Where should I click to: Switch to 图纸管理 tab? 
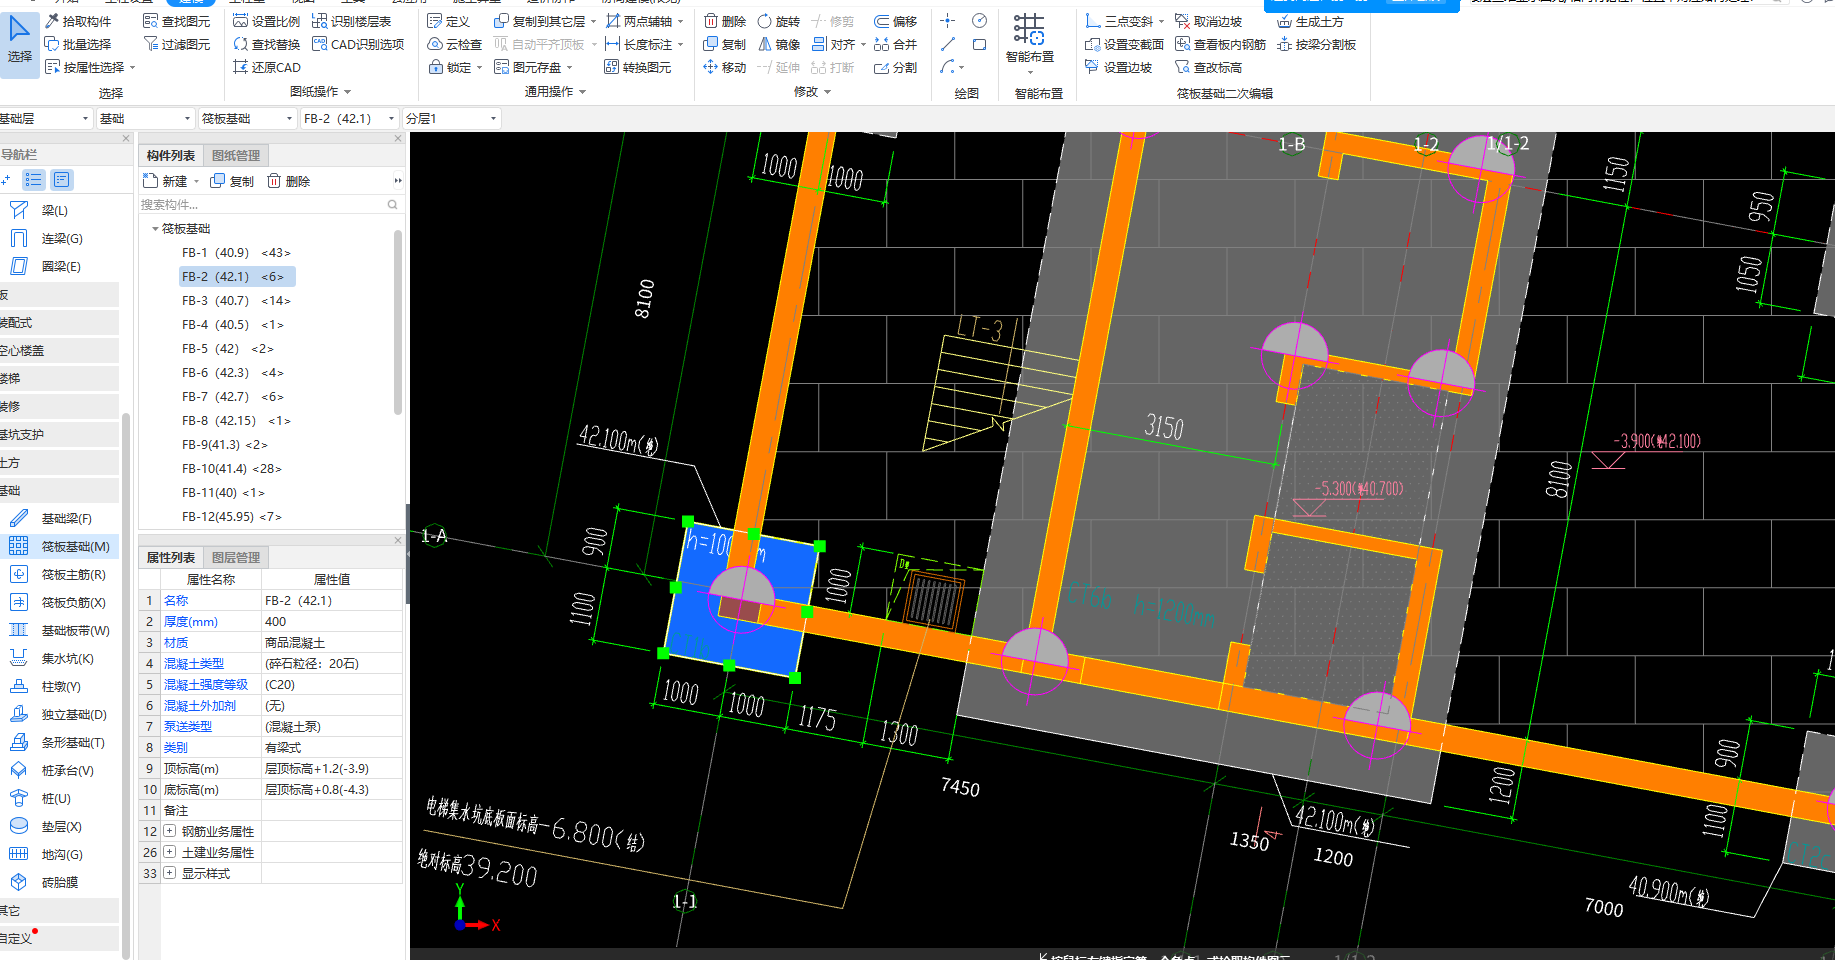(x=236, y=155)
